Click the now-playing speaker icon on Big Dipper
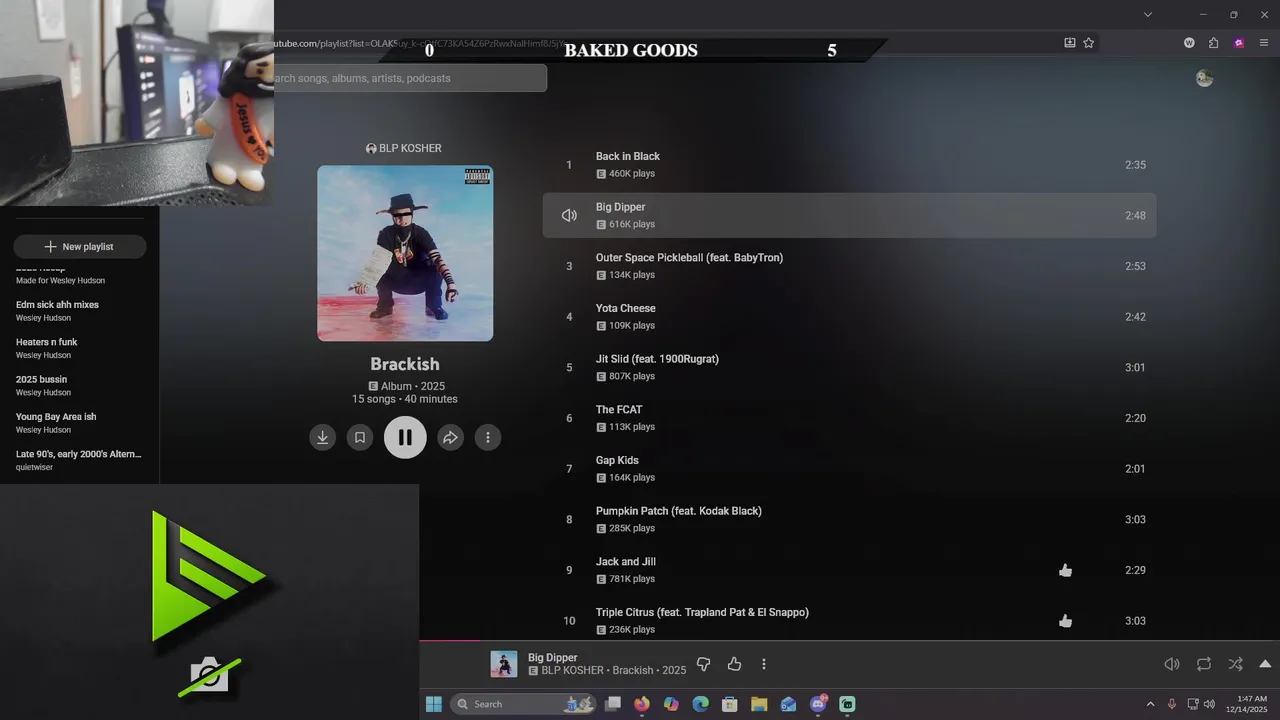The width and height of the screenshot is (1280, 720). tap(569, 215)
